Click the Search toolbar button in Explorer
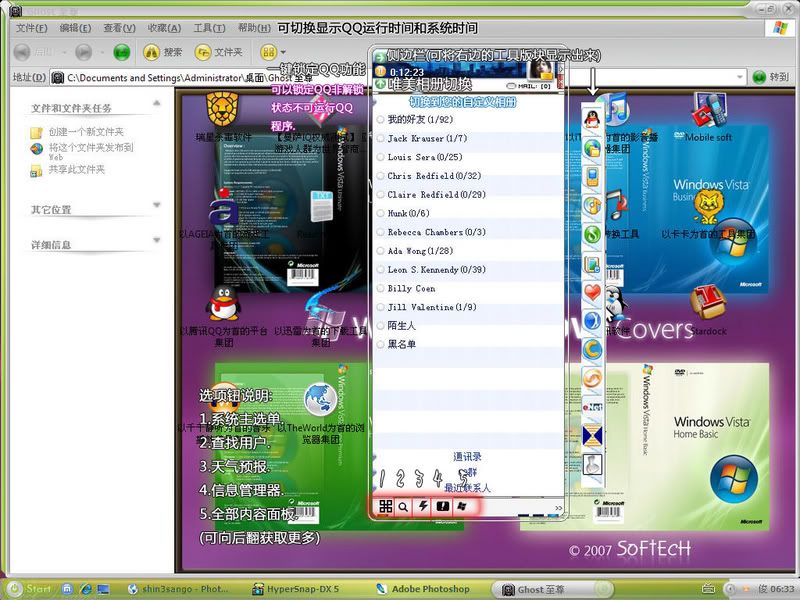Image resolution: width=800 pixels, height=600 pixels. pos(163,51)
